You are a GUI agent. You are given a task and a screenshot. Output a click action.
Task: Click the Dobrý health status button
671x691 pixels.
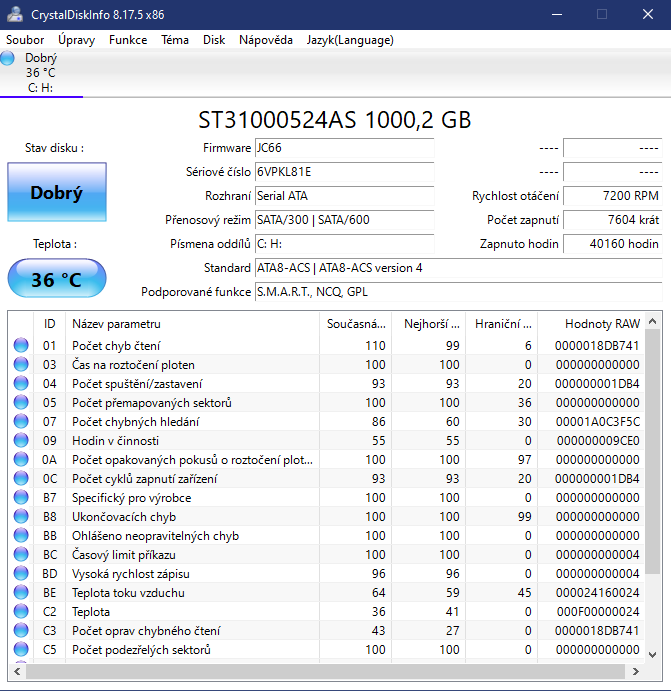pyautogui.click(x=57, y=192)
